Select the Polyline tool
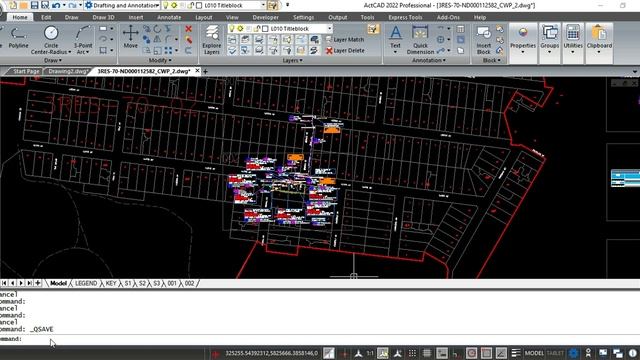This screenshot has width=640, height=360. 18,38
